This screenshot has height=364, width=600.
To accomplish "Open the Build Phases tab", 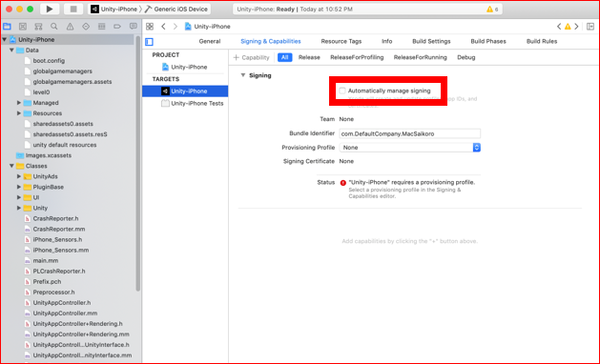I will pos(488,41).
